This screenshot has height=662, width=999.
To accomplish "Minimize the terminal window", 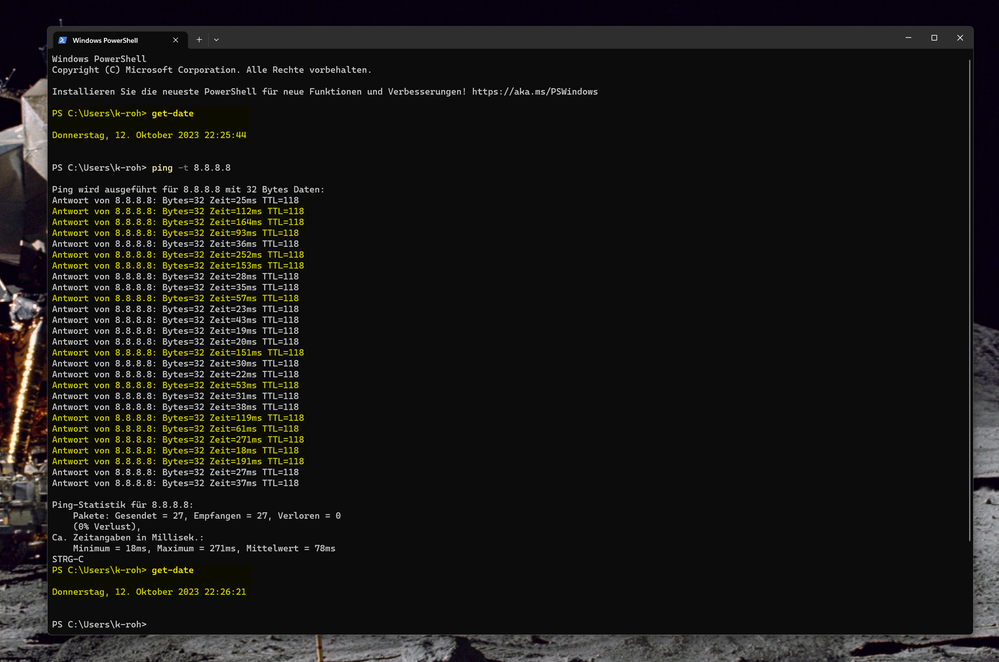I will point(908,38).
